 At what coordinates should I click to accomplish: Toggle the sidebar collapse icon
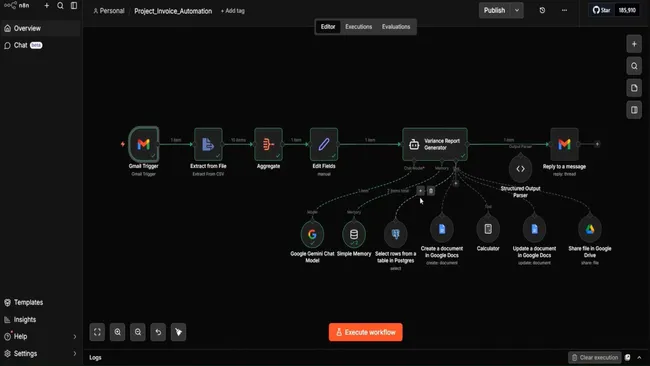[x=74, y=5]
